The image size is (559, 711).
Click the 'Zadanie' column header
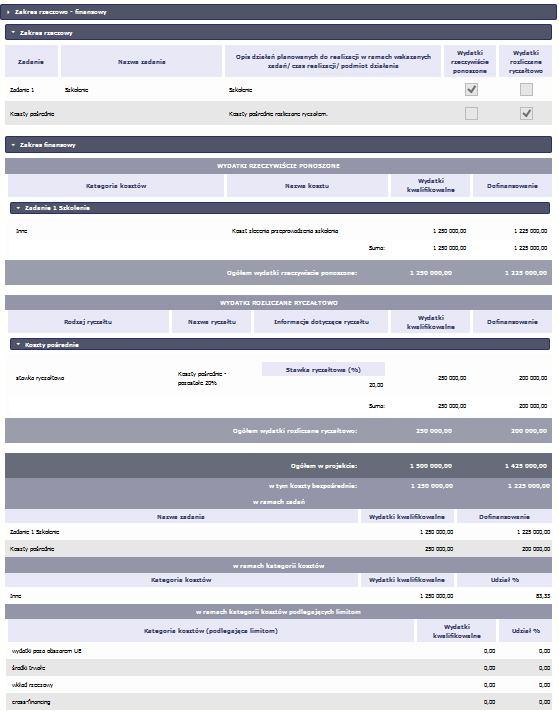31,61
